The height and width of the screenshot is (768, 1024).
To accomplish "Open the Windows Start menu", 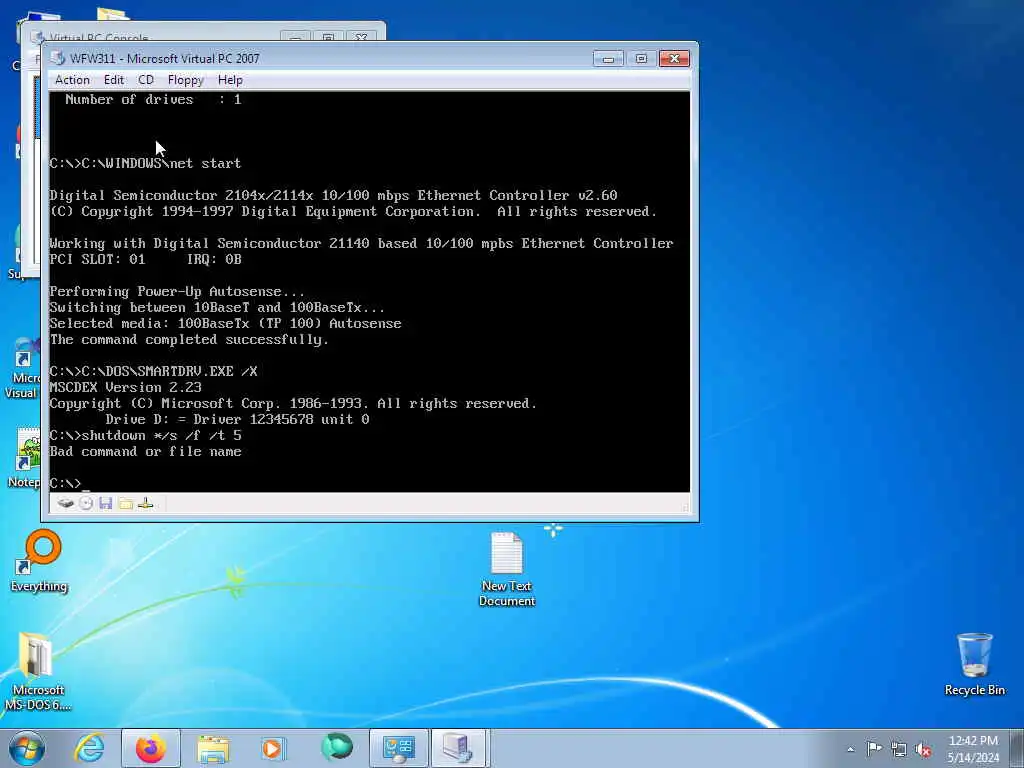I will coord(26,748).
